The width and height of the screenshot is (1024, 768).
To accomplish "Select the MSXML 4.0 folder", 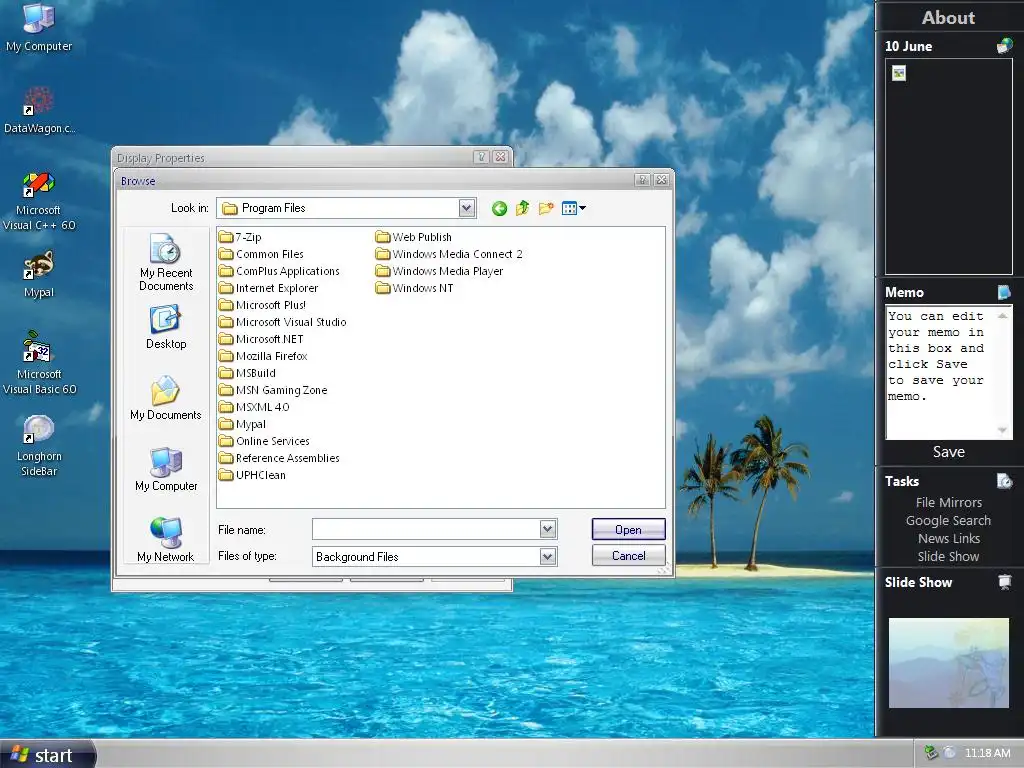I will [x=254, y=407].
